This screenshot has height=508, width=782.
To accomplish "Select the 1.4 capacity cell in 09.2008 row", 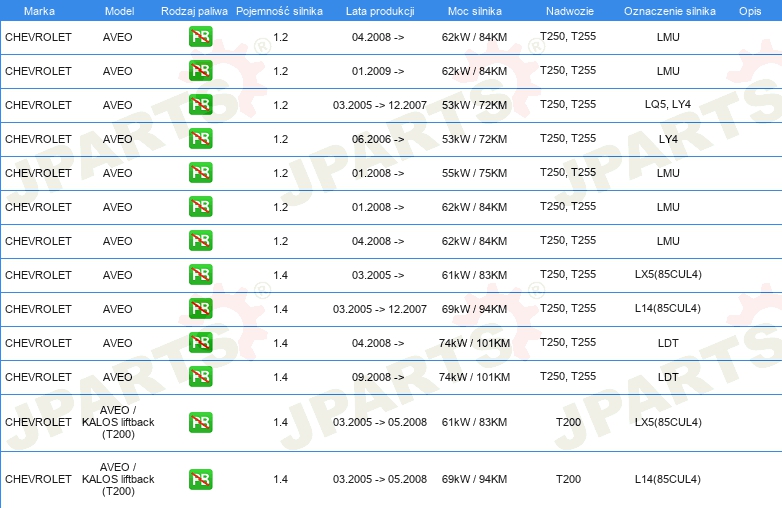I will (x=281, y=377).
